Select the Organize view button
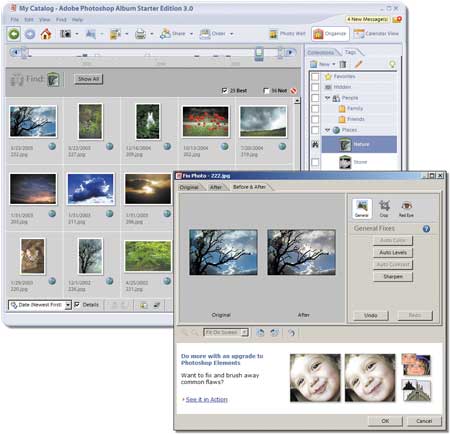 pyautogui.click(x=330, y=34)
